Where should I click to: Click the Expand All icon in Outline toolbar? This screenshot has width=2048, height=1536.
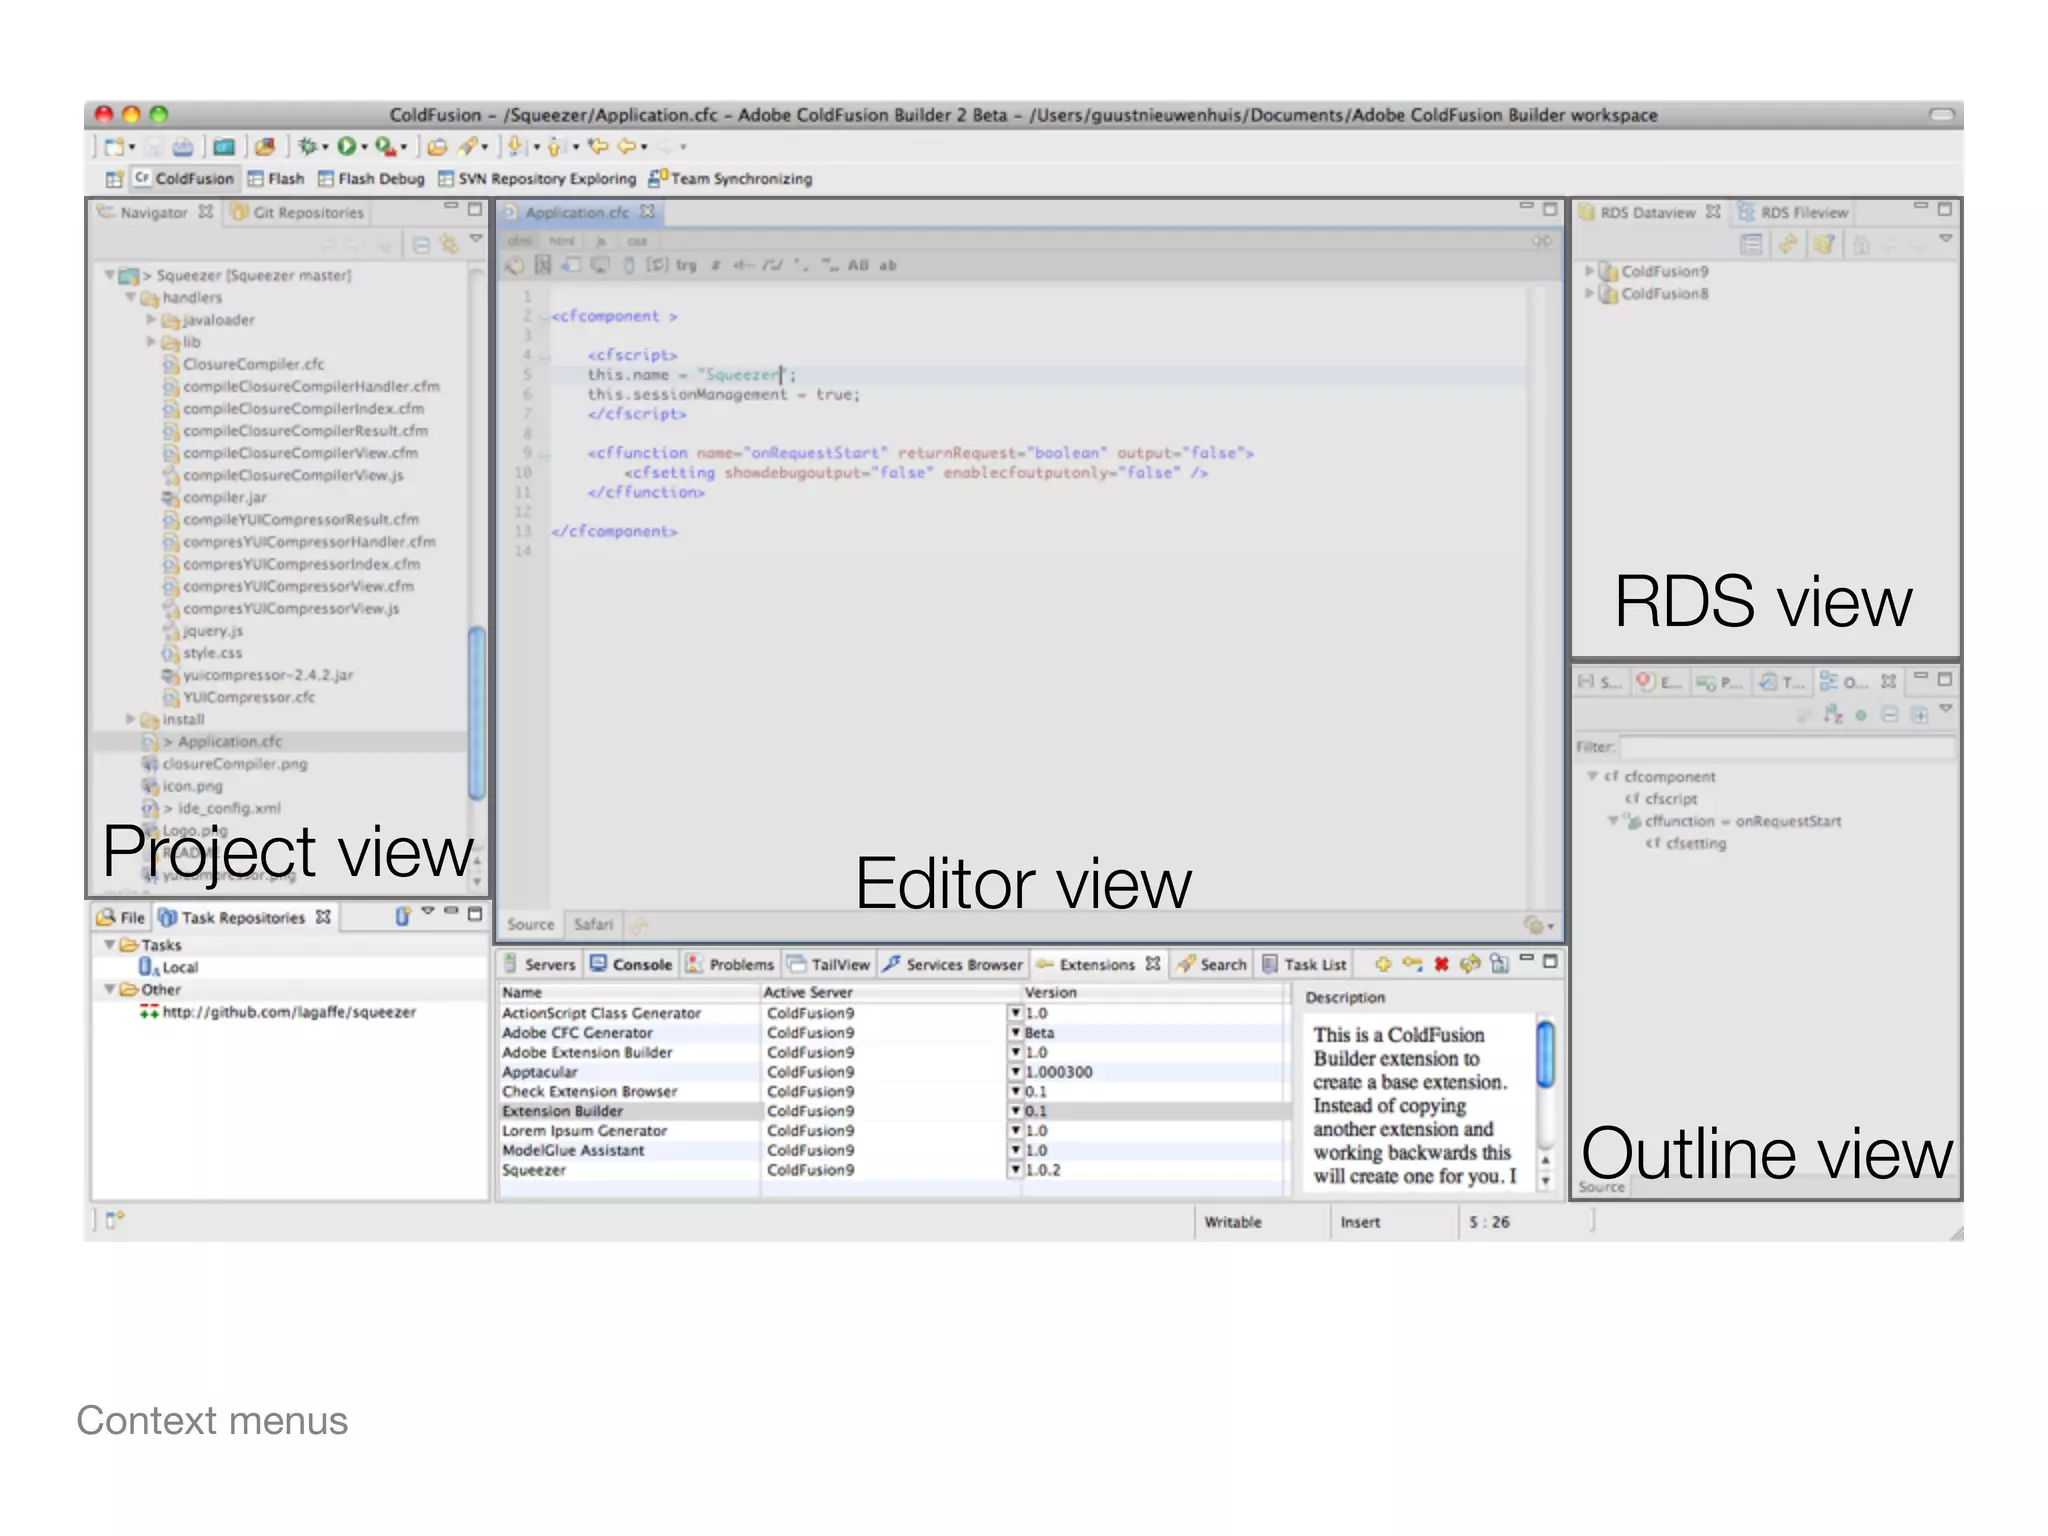[1919, 714]
